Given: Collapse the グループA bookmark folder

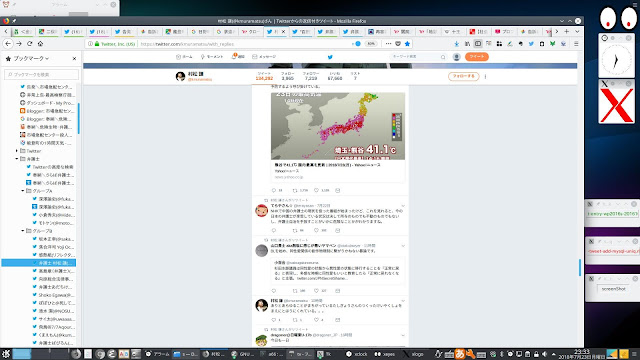Looking at the screenshot, I should tap(23, 191).
